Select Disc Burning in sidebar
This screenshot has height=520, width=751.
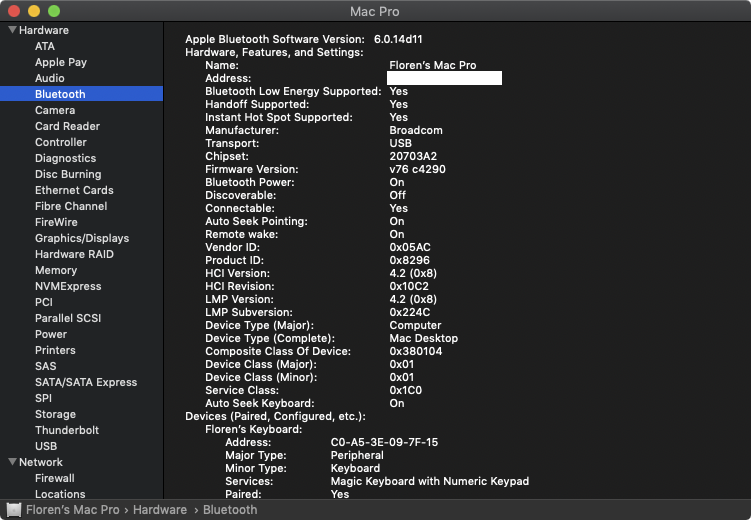(68, 174)
